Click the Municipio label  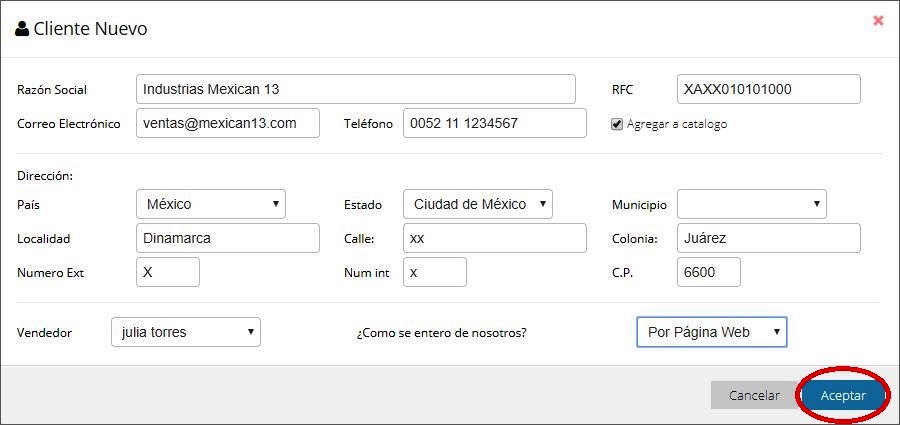coord(639,204)
